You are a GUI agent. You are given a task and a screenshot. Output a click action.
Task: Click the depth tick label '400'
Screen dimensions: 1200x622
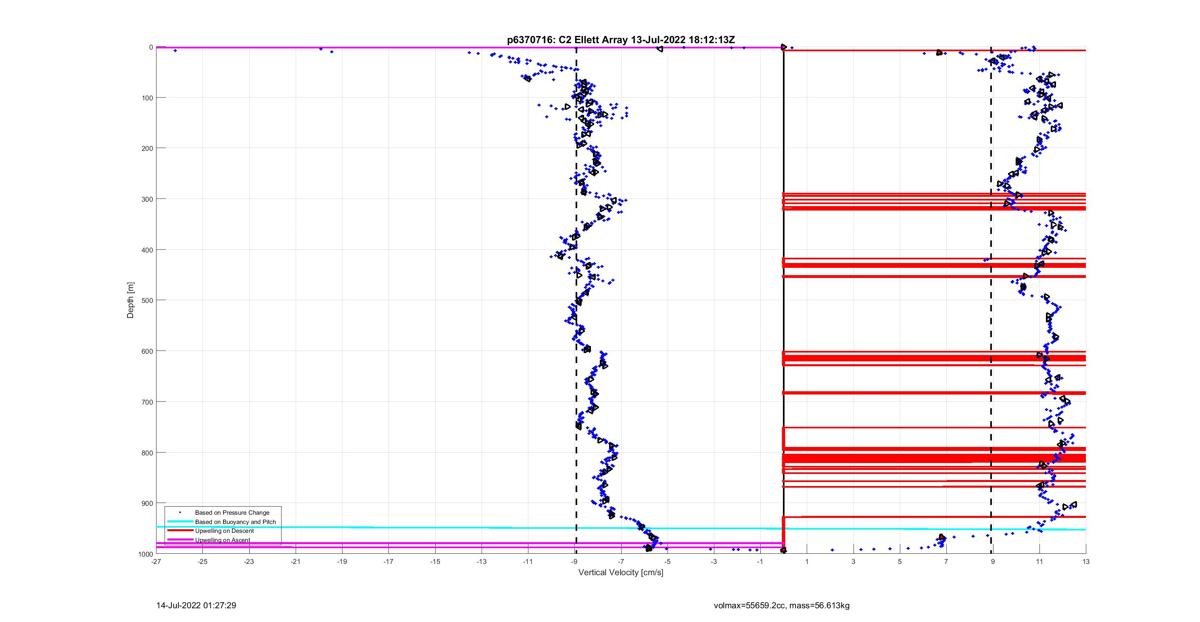pos(146,249)
